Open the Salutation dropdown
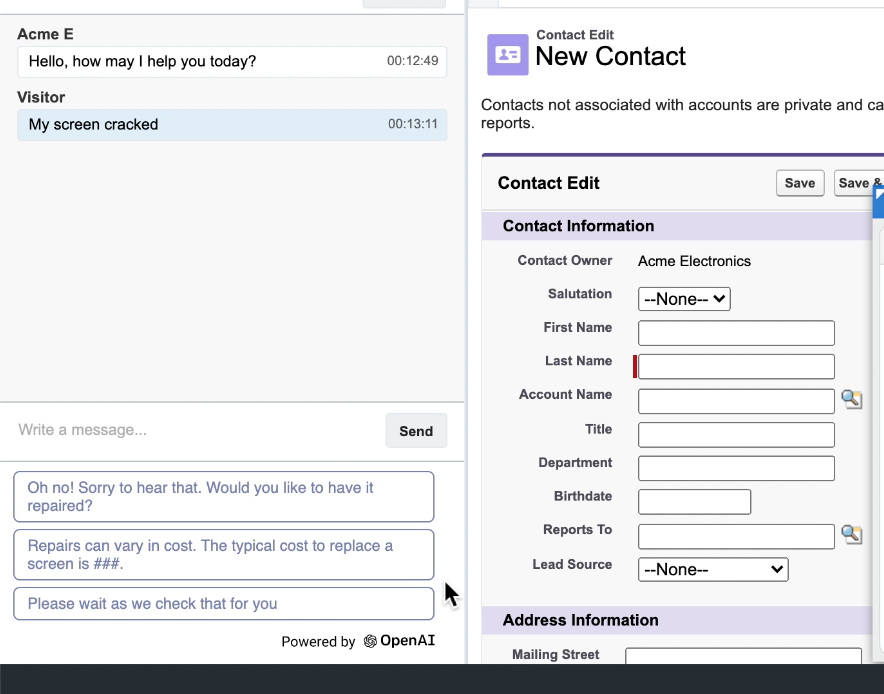The height and width of the screenshot is (694, 884). 684,299
